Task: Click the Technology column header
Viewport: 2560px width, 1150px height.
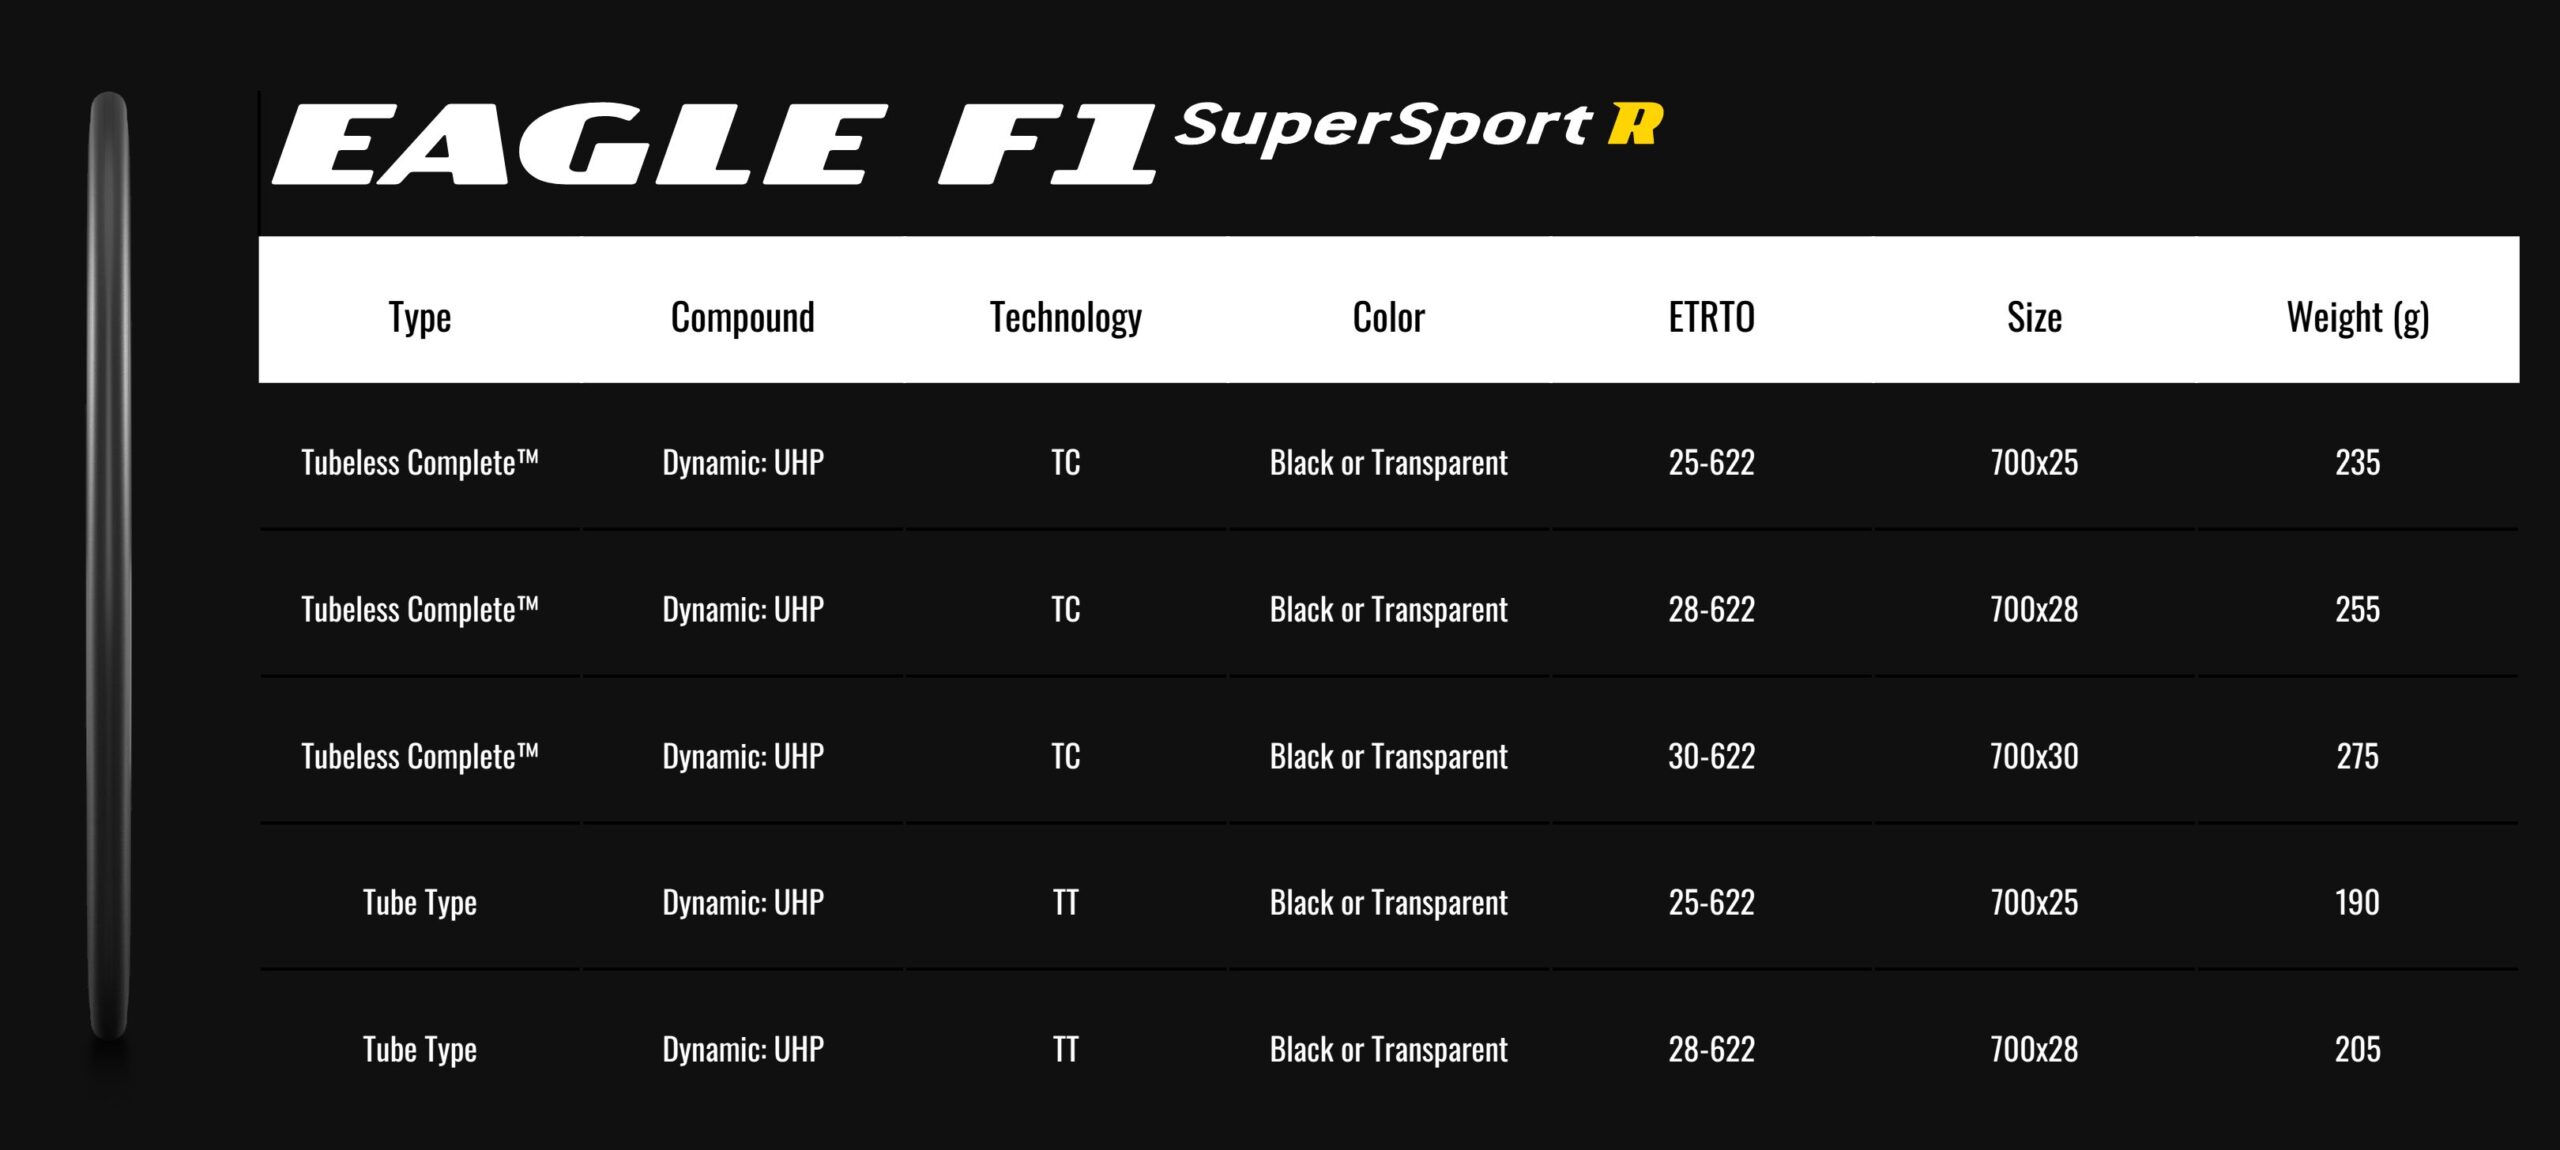Action: tap(1066, 317)
